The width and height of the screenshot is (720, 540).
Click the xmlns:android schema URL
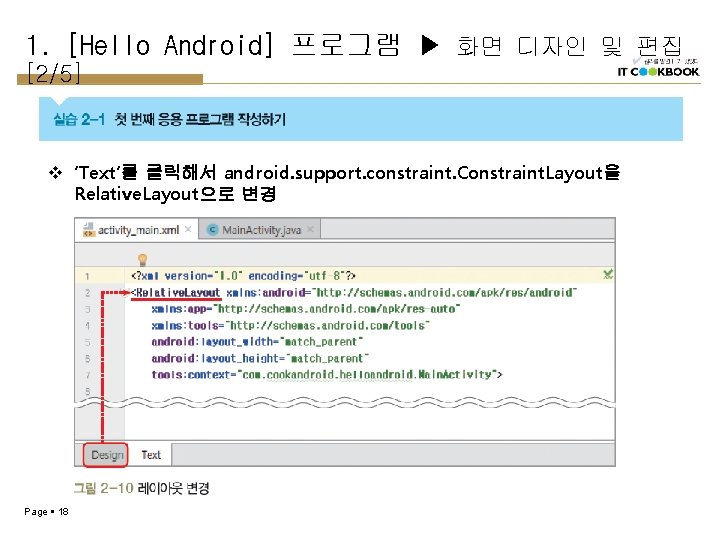[x=444, y=292]
